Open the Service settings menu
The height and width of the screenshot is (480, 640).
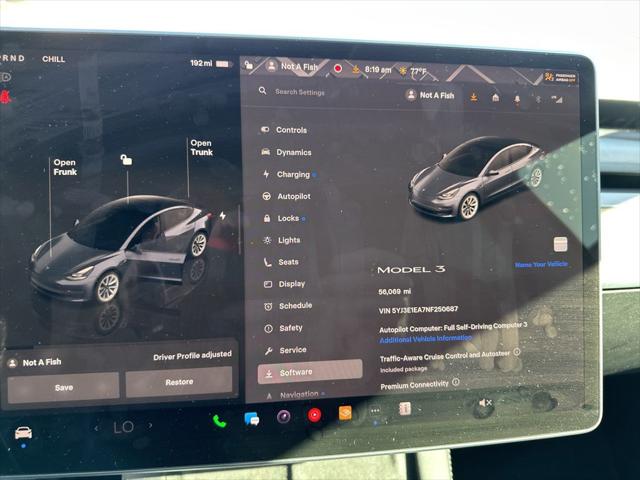[x=286, y=350]
